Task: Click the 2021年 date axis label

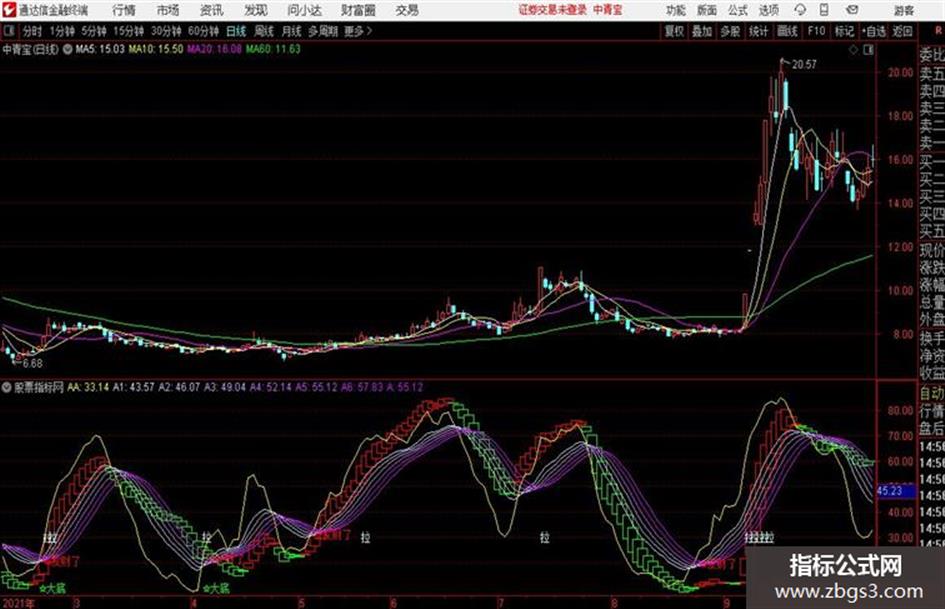Action: pyautogui.click(x=18, y=603)
